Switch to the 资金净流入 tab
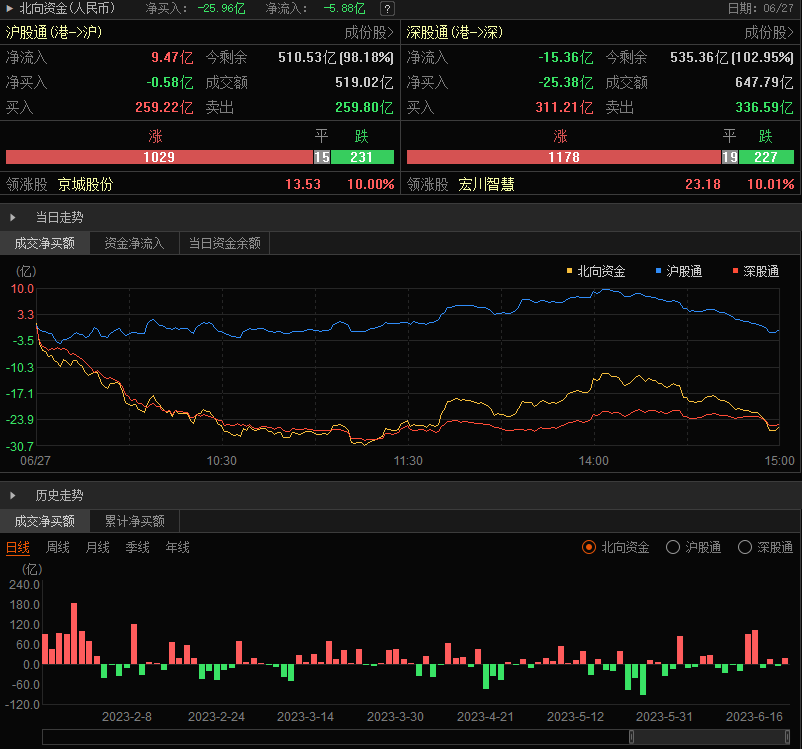Viewport: 802px width, 749px height. click(x=134, y=242)
